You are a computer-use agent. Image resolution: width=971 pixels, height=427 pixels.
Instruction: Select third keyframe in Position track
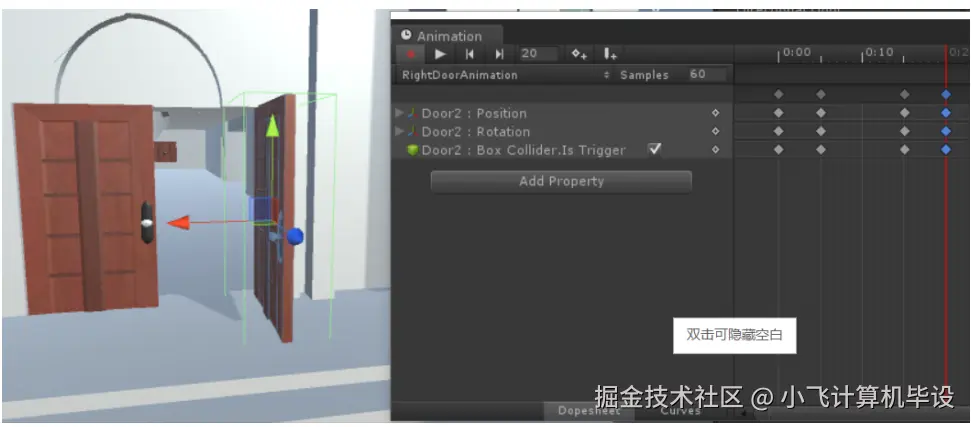point(905,113)
